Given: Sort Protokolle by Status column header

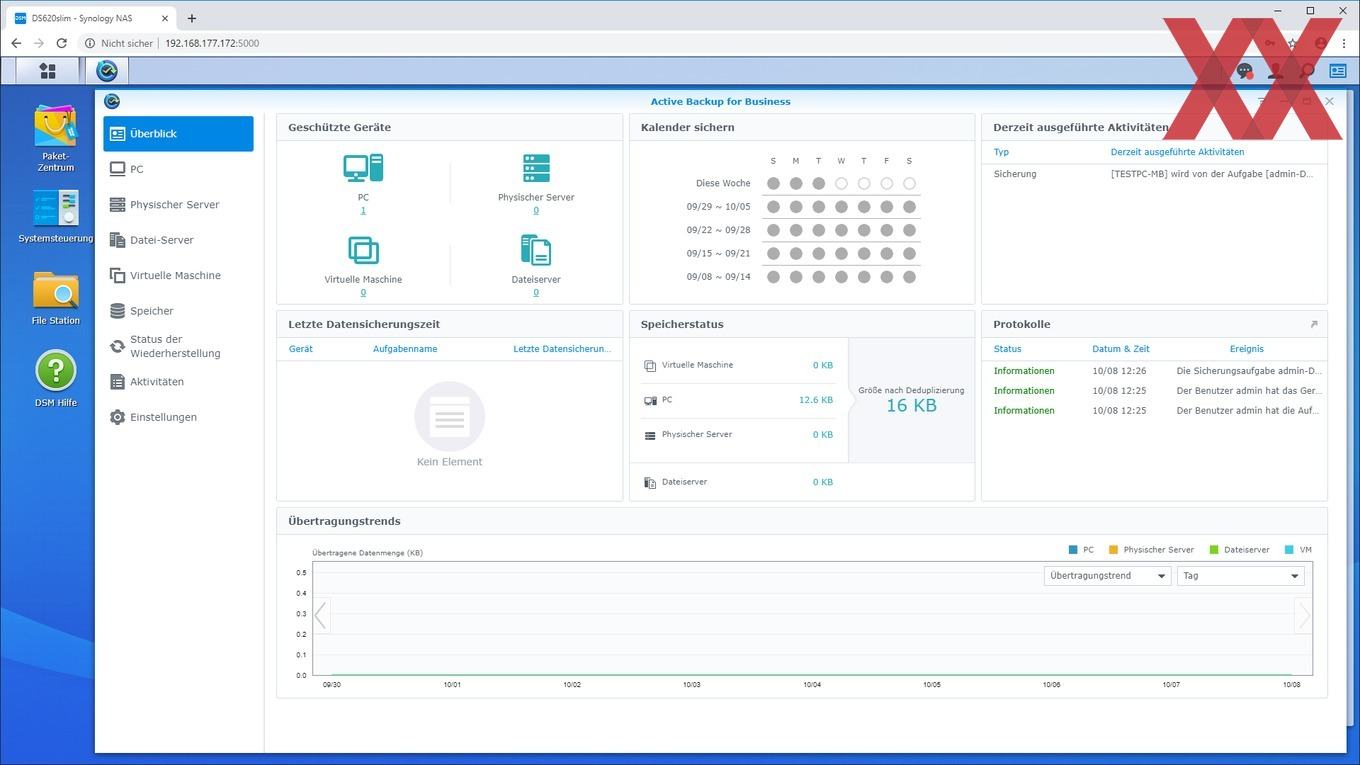Looking at the screenshot, I should [1008, 349].
